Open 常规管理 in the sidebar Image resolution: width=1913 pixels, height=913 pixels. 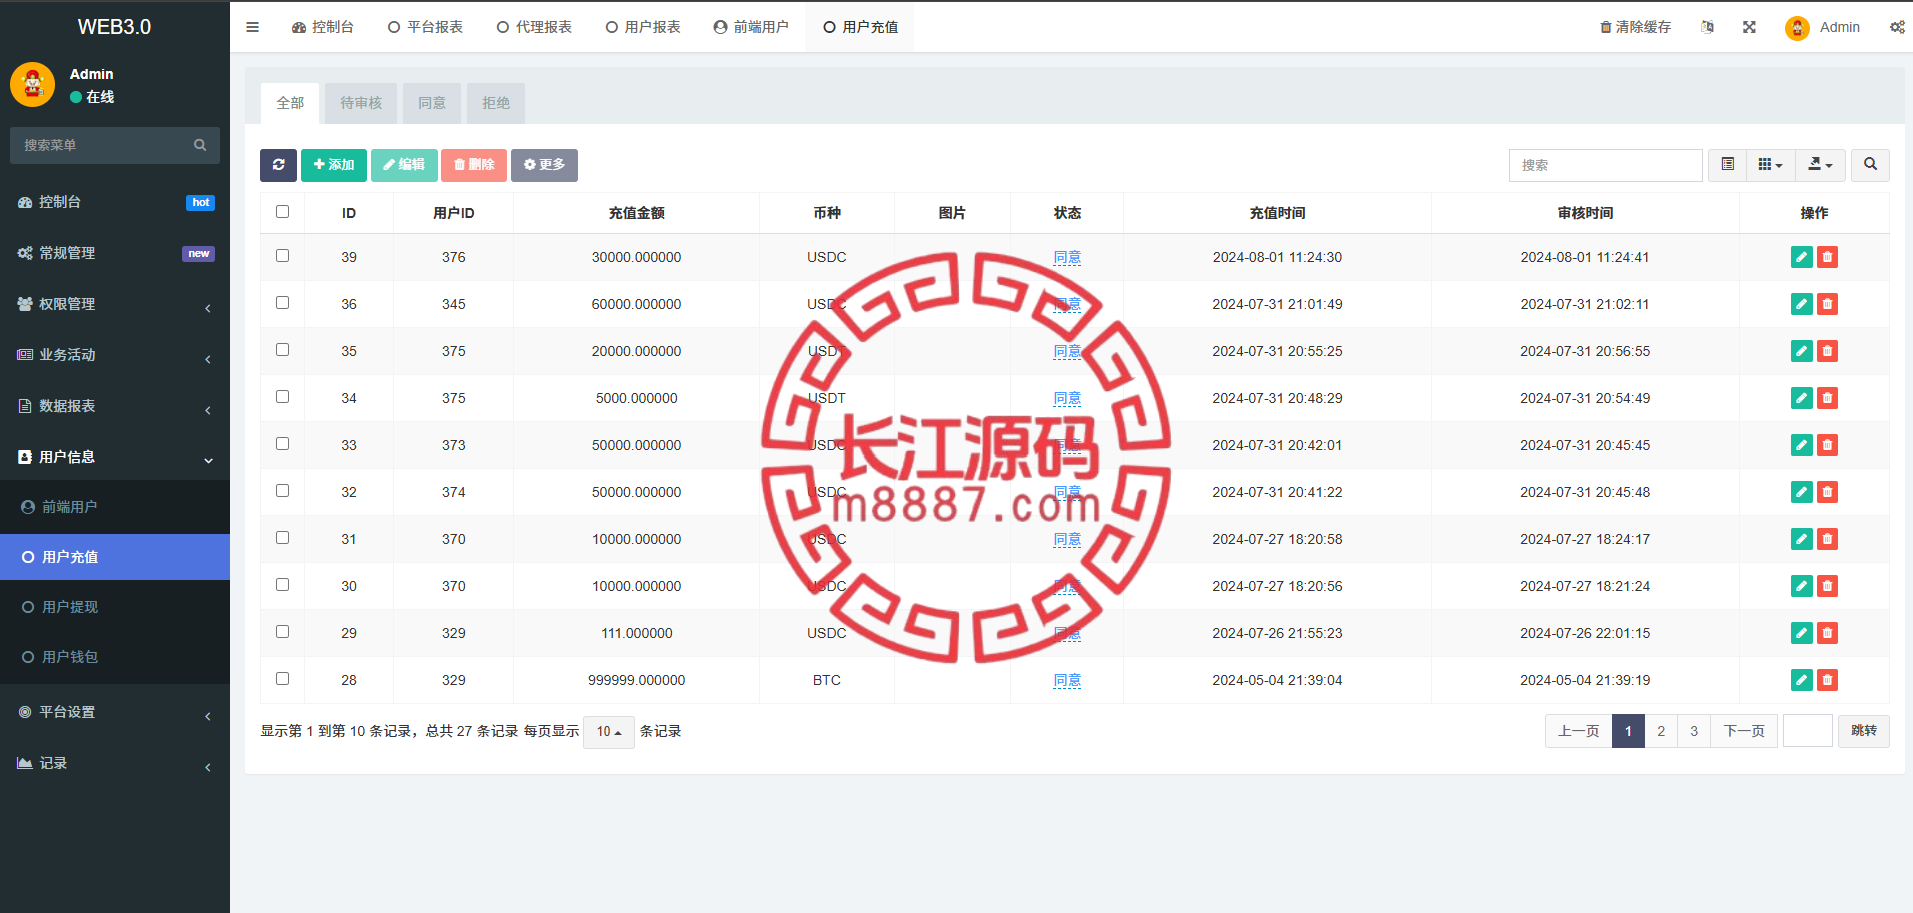pos(115,253)
